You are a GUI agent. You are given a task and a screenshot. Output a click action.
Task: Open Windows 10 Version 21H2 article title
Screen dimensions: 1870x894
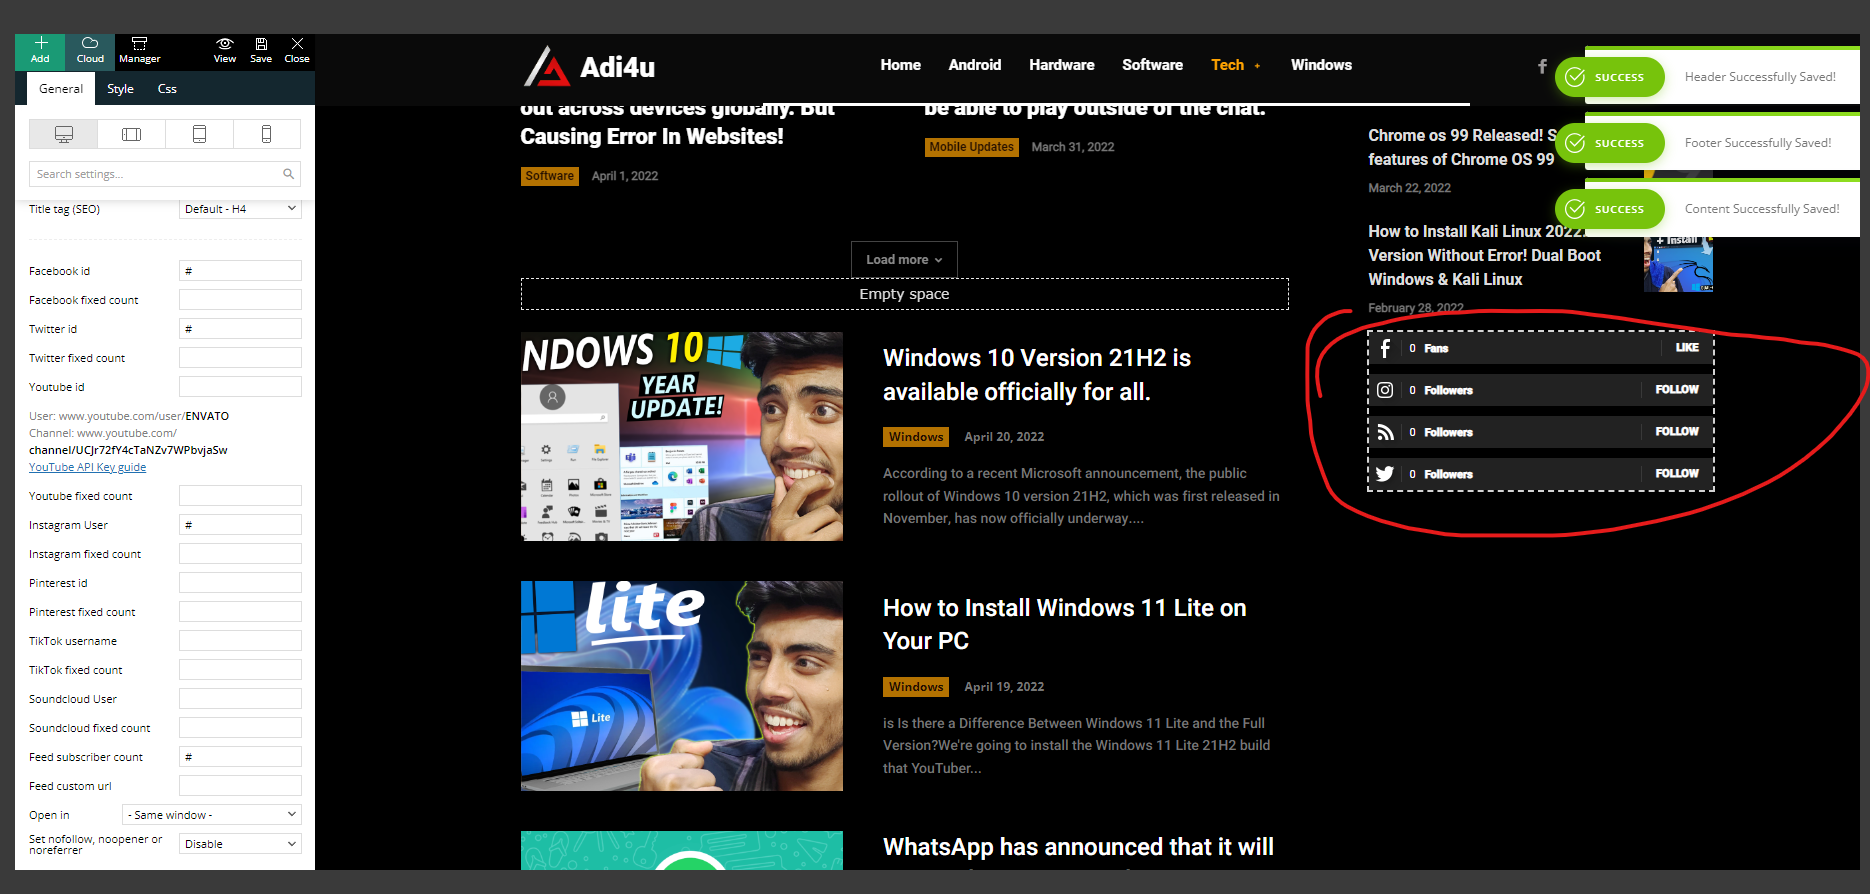[x=1037, y=375]
